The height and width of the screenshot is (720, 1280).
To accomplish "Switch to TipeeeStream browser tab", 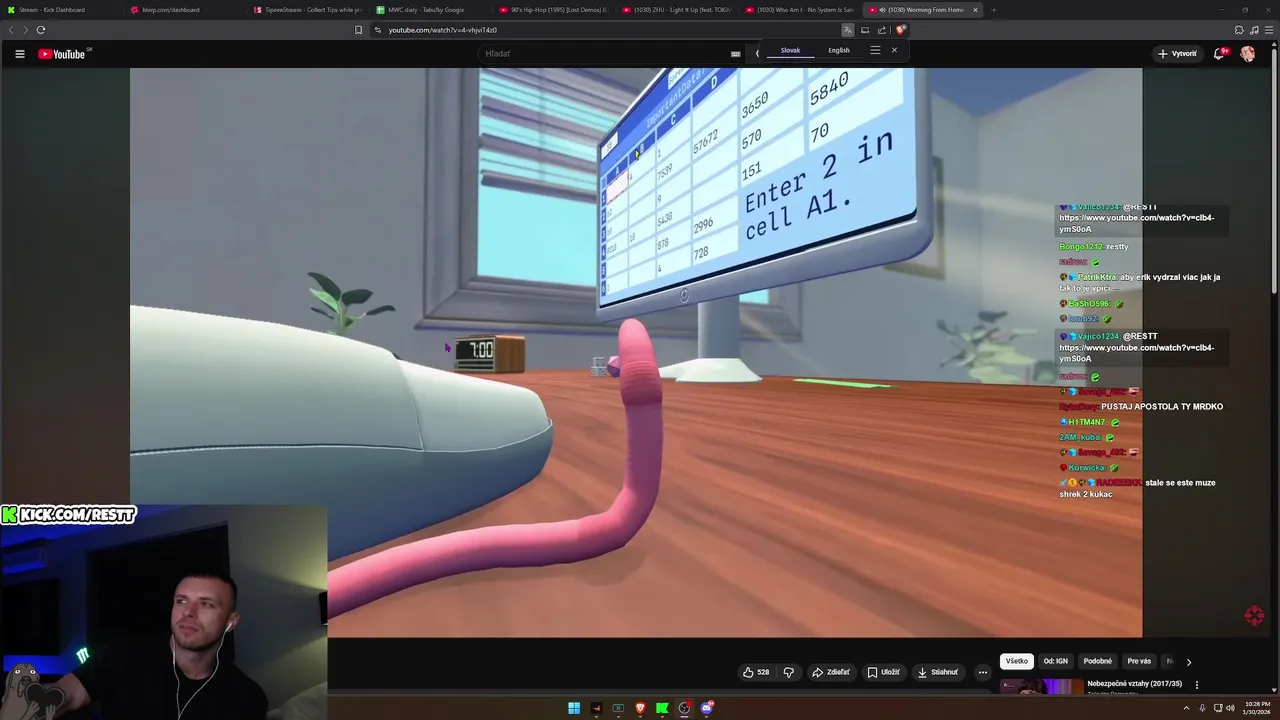I will (x=306, y=10).
